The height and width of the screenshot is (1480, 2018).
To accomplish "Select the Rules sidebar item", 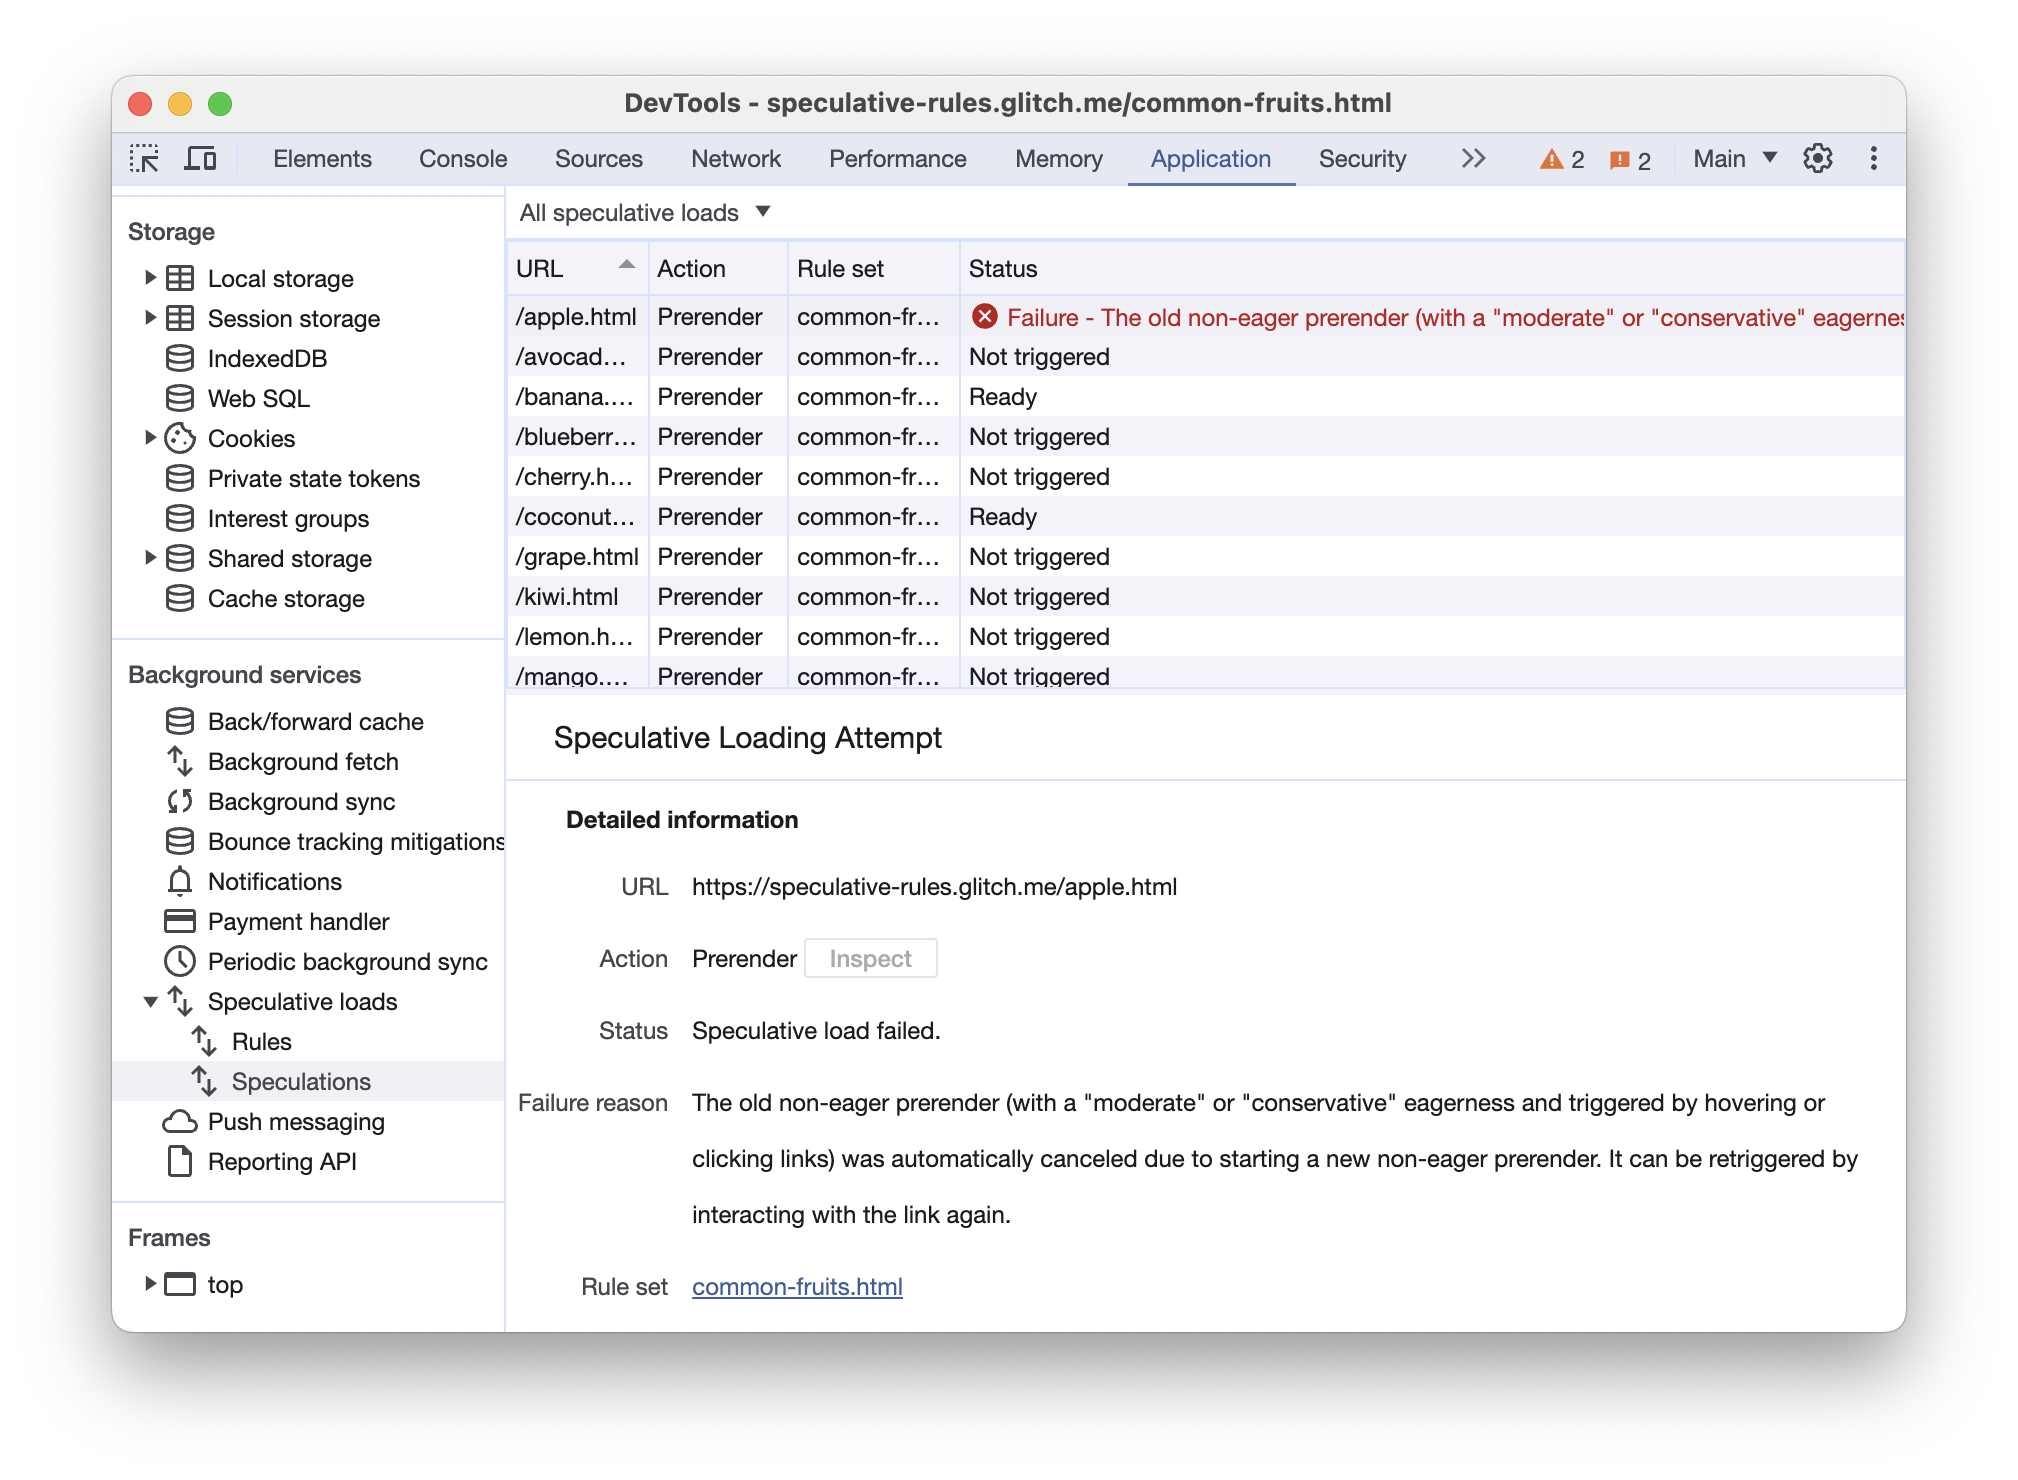I will (266, 1041).
